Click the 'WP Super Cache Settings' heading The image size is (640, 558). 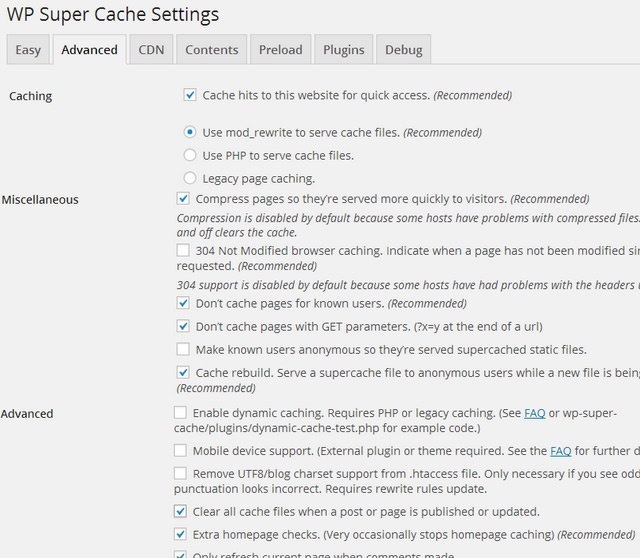tap(113, 15)
